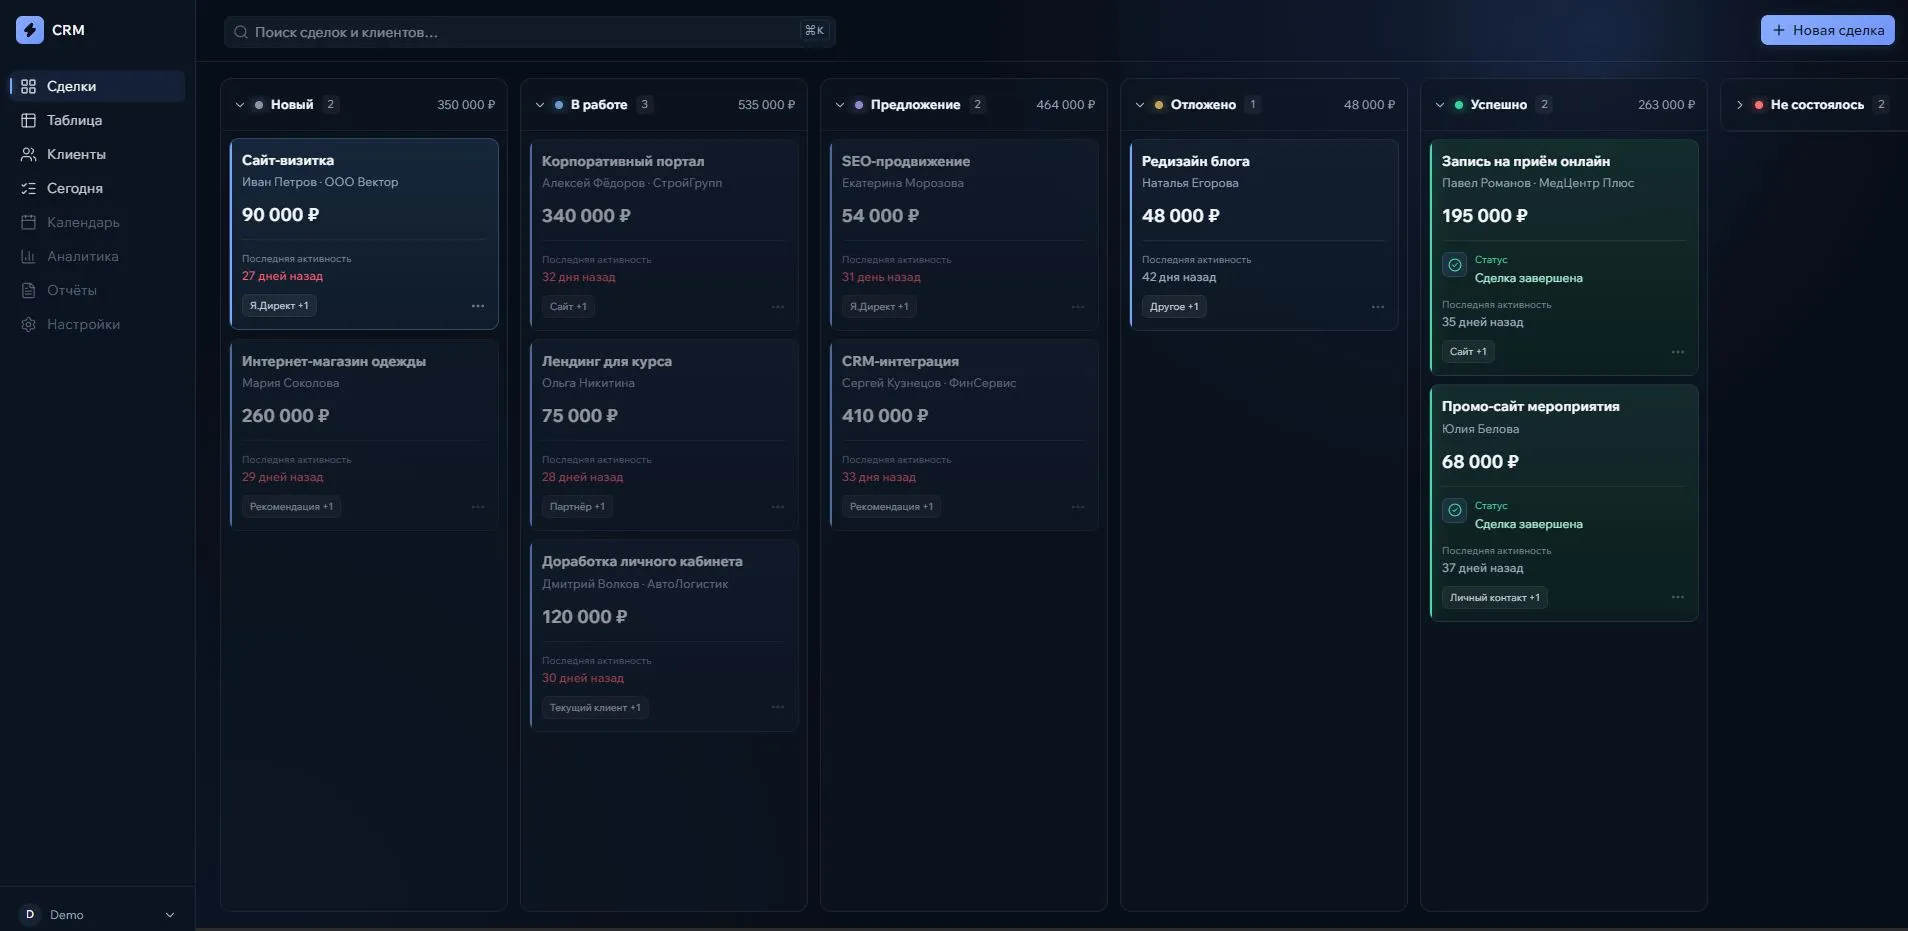Screen dimensions: 1908x931
Task: Open more options on Сайт-визитка card
Action: point(478,306)
